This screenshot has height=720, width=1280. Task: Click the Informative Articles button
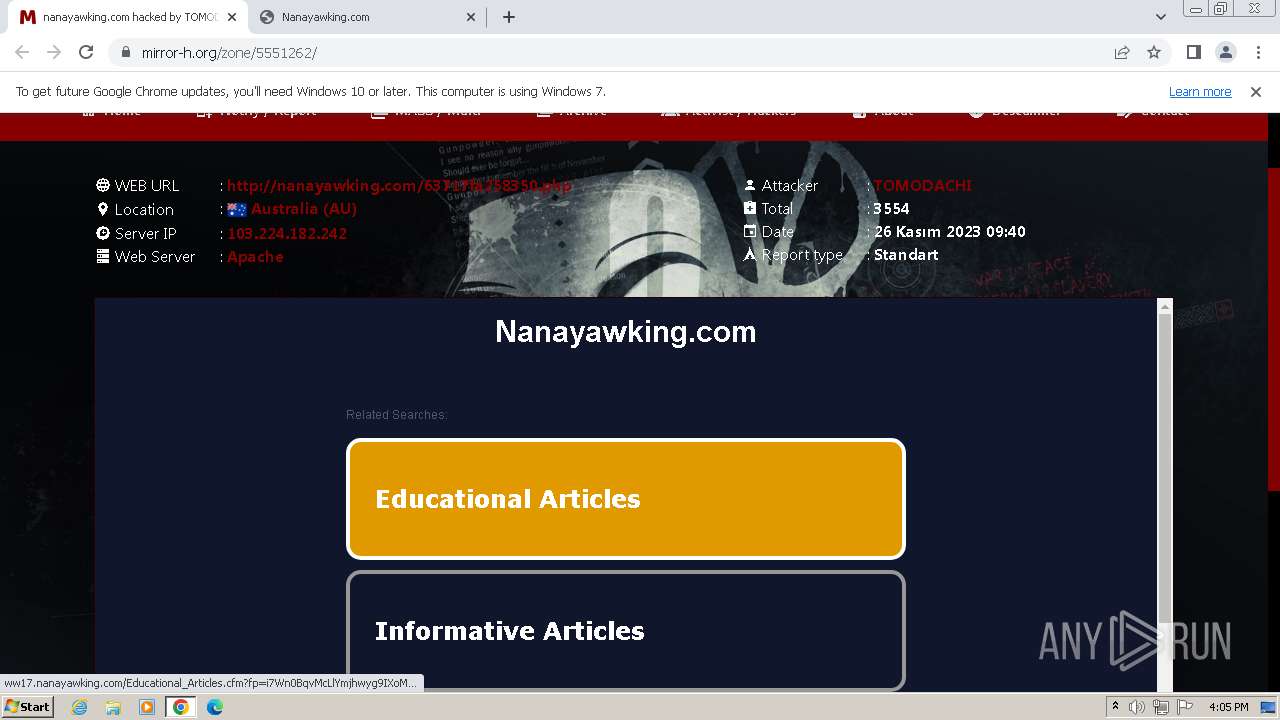626,631
